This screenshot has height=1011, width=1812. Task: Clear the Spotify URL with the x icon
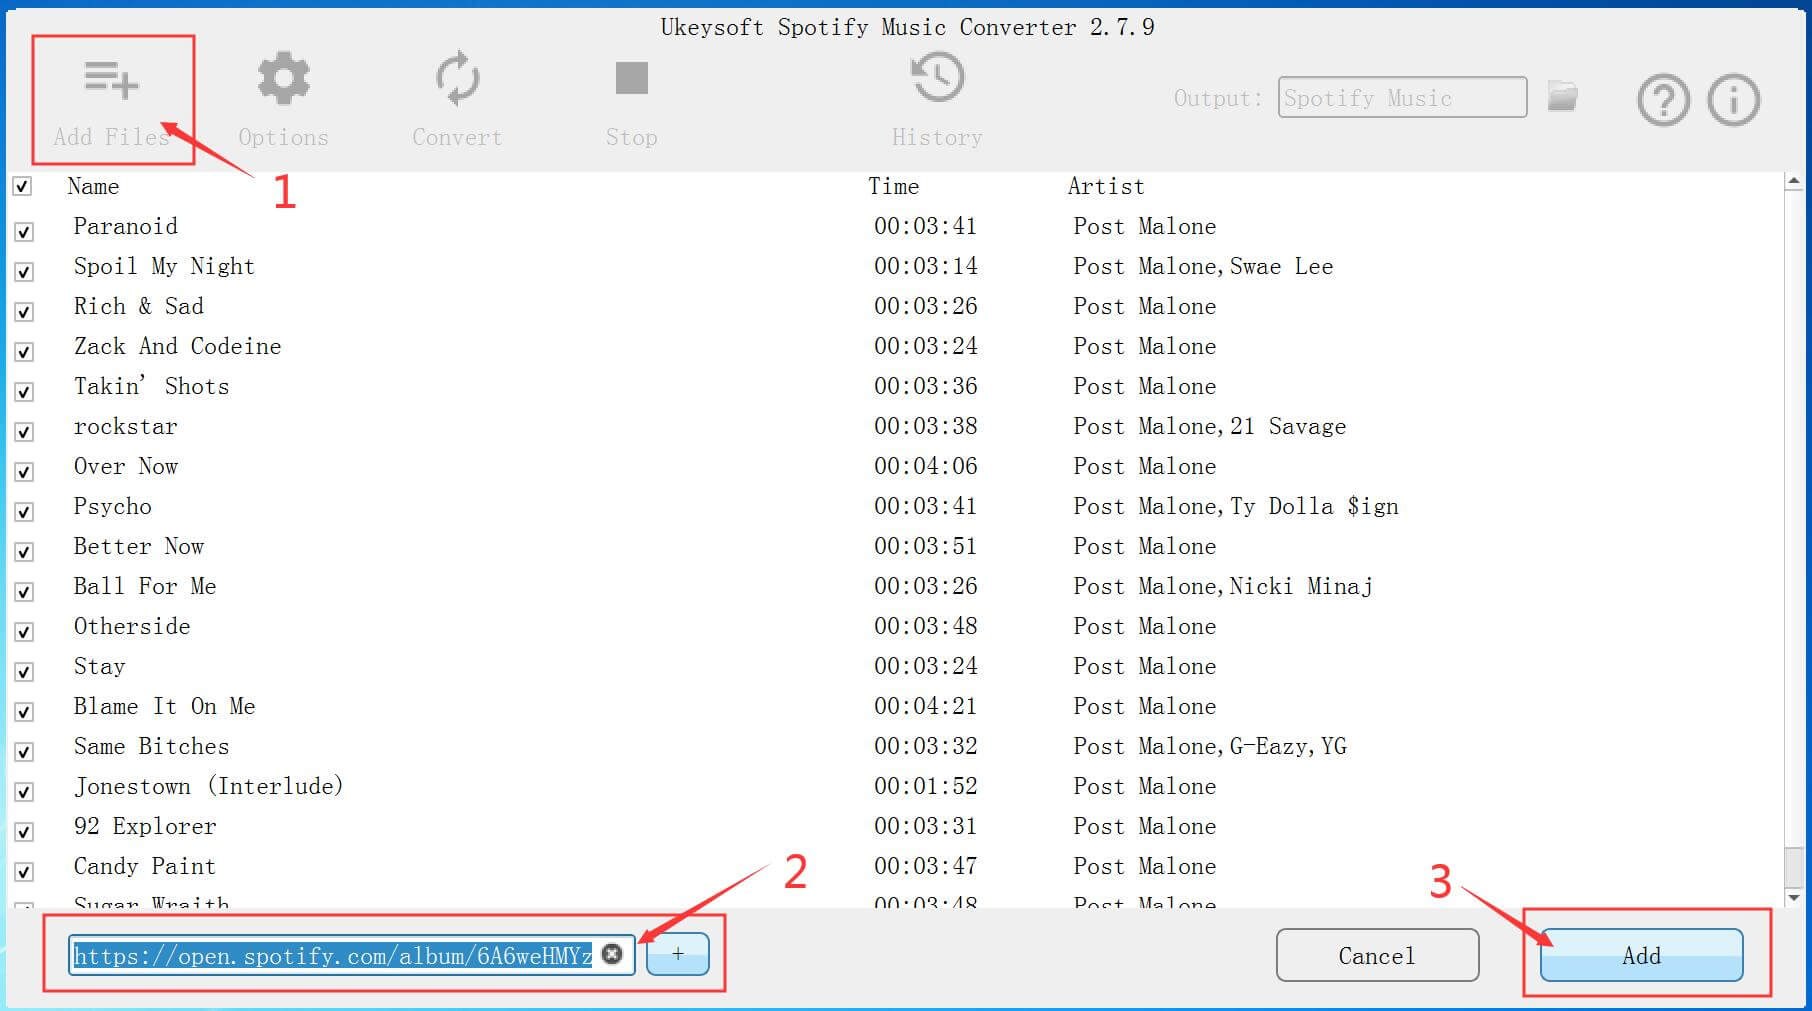pyautogui.click(x=613, y=954)
